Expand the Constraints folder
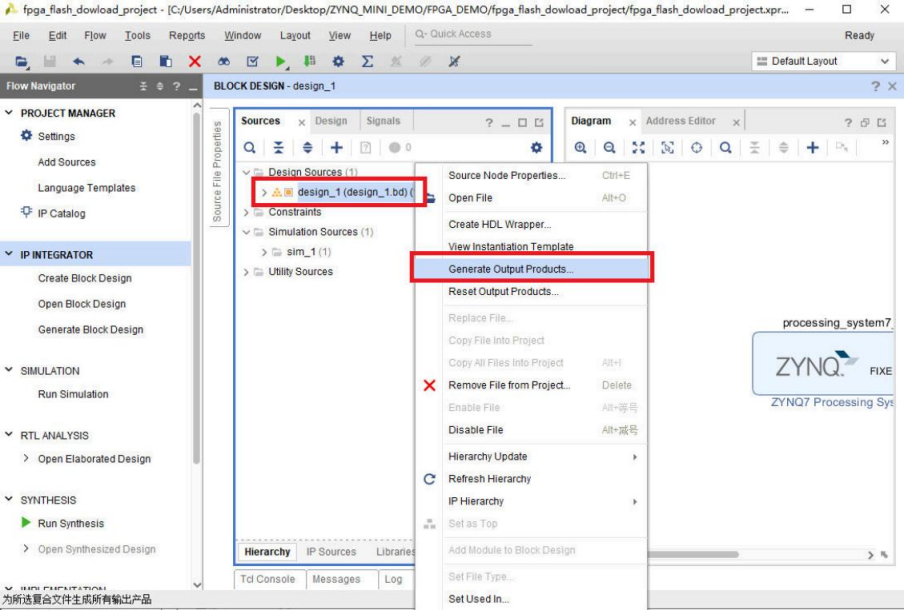904x610 pixels. (247, 212)
